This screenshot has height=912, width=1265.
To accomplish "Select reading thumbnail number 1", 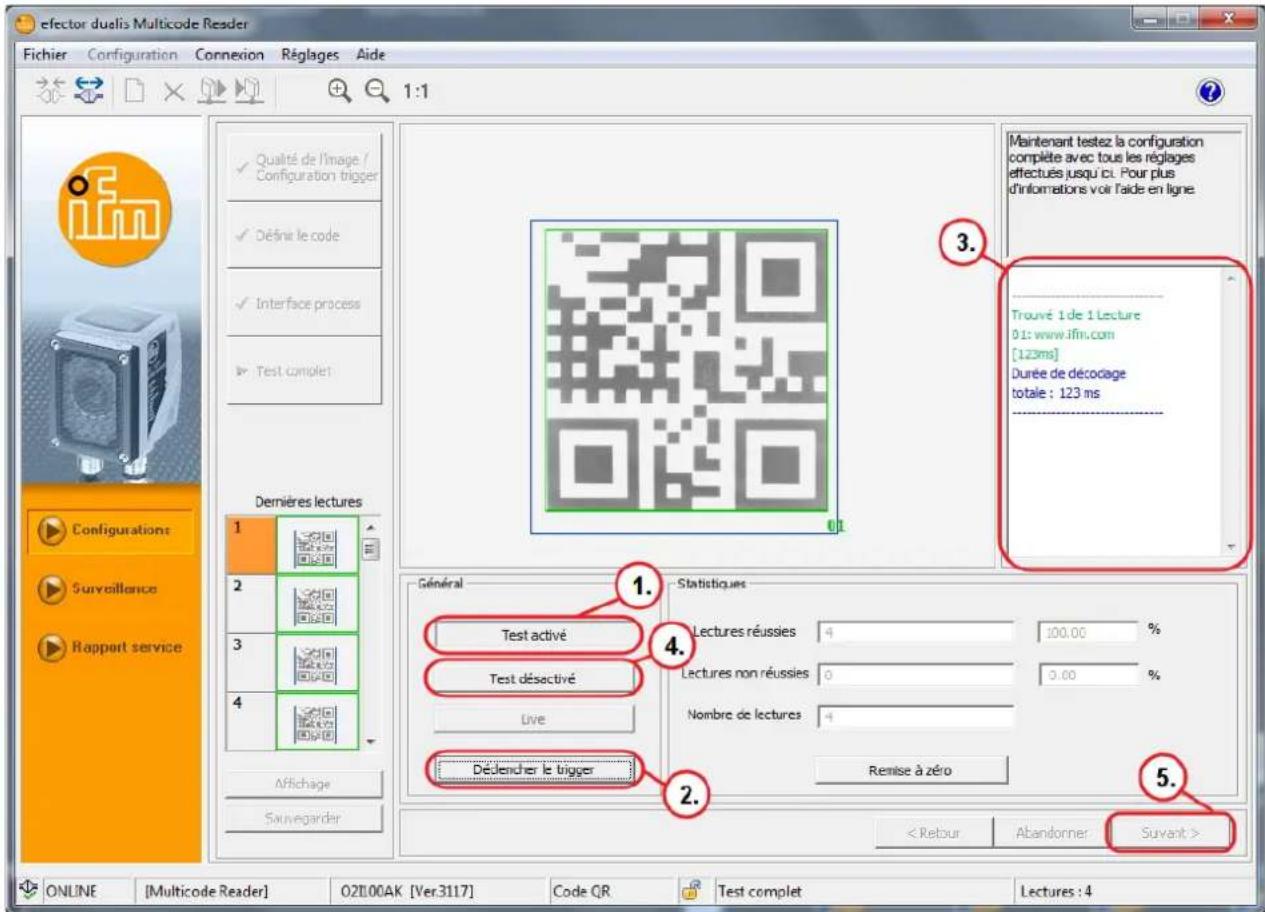I will (x=317, y=545).
